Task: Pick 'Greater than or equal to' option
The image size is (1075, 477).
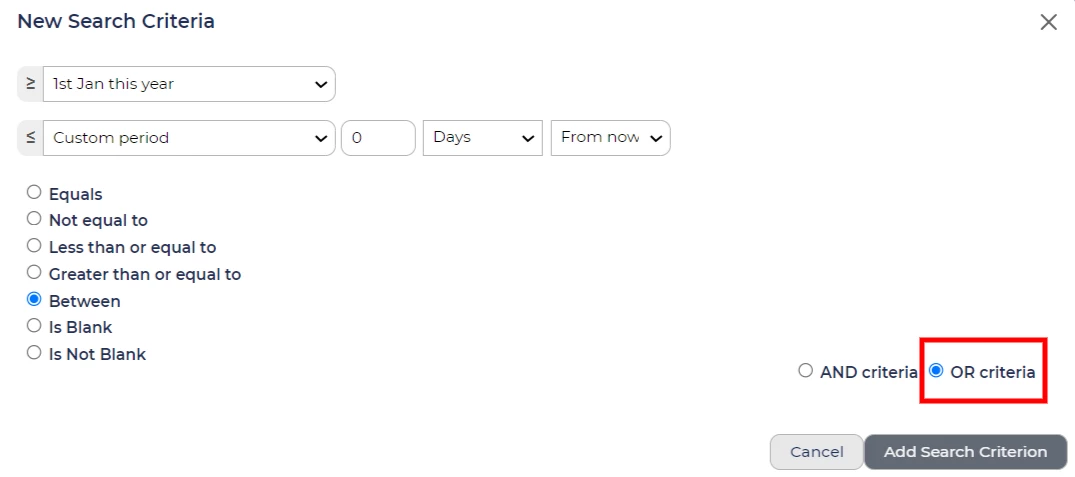Action: pyautogui.click(x=35, y=273)
